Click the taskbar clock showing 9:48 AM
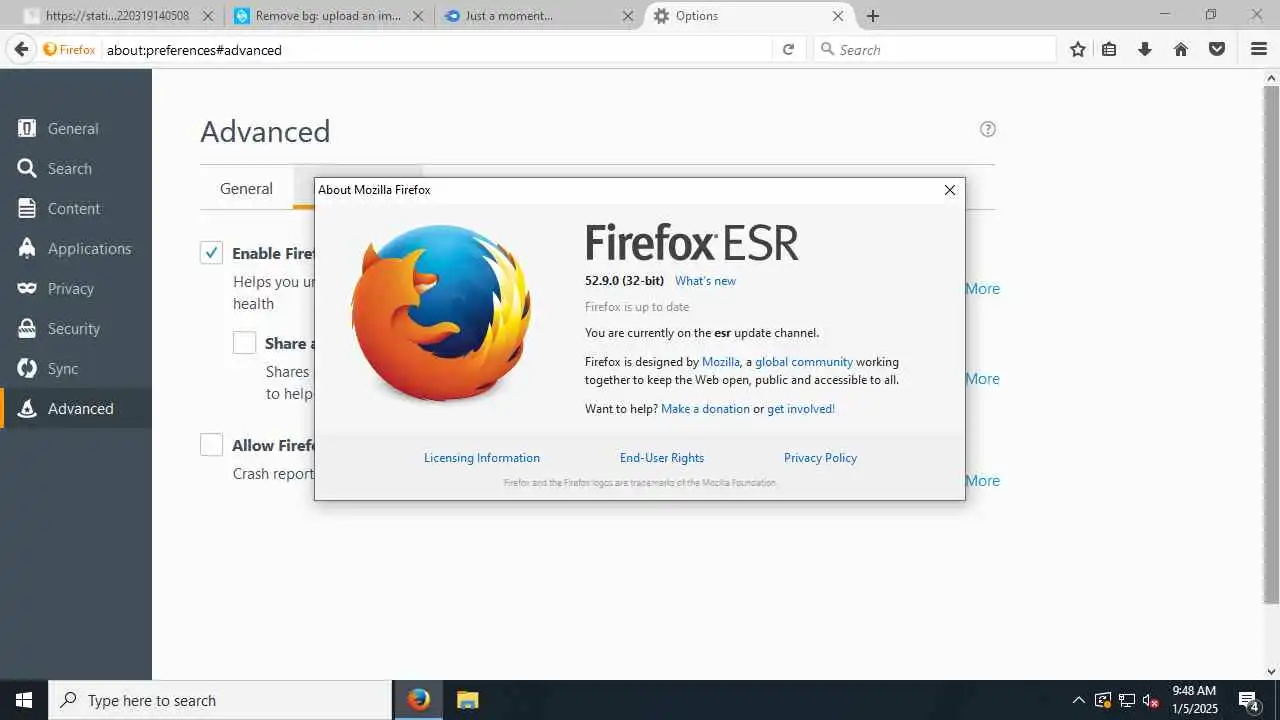This screenshot has width=1280, height=720. coord(1194,700)
